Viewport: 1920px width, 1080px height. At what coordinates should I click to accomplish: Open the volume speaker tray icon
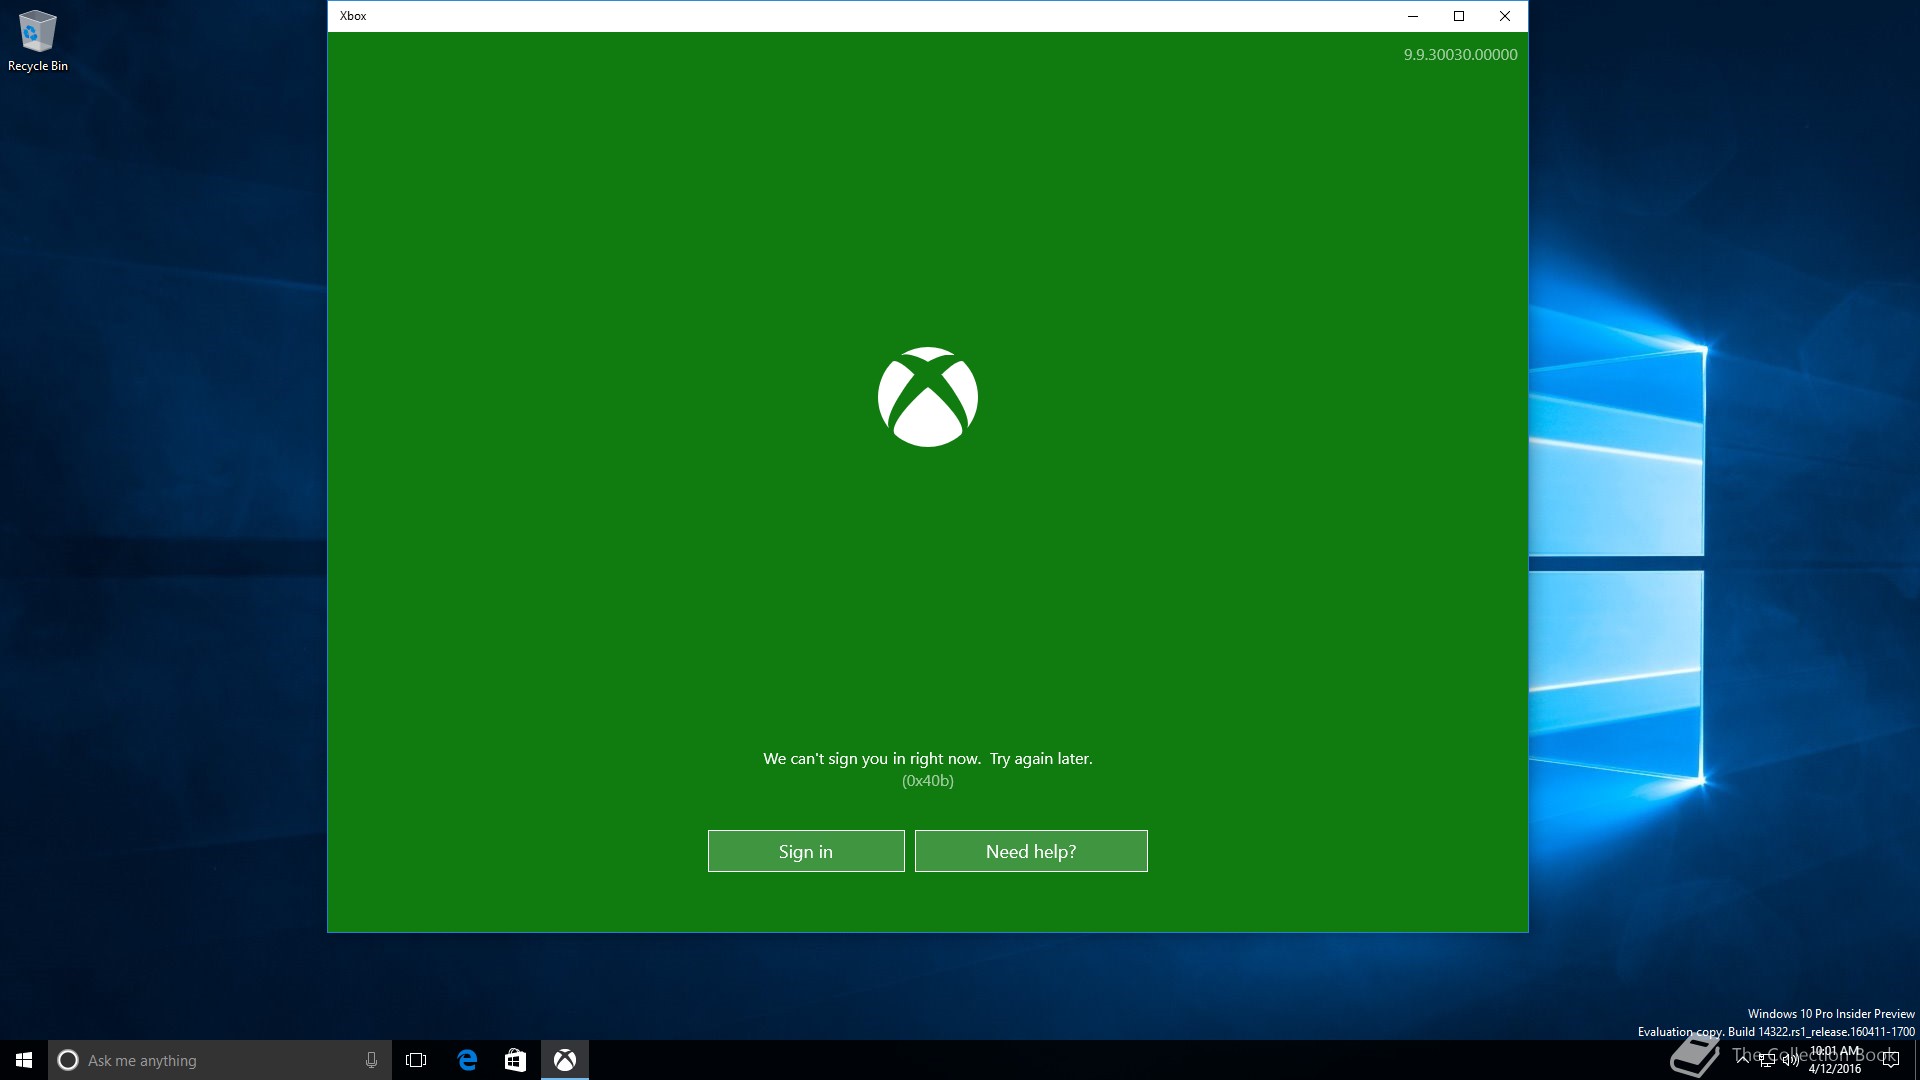coord(1790,1061)
